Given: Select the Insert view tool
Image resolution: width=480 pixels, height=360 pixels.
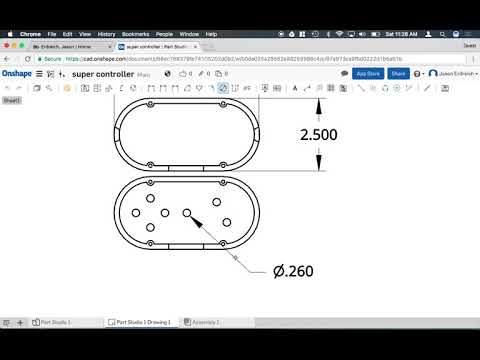Looking at the screenshot, I should [85, 88].
